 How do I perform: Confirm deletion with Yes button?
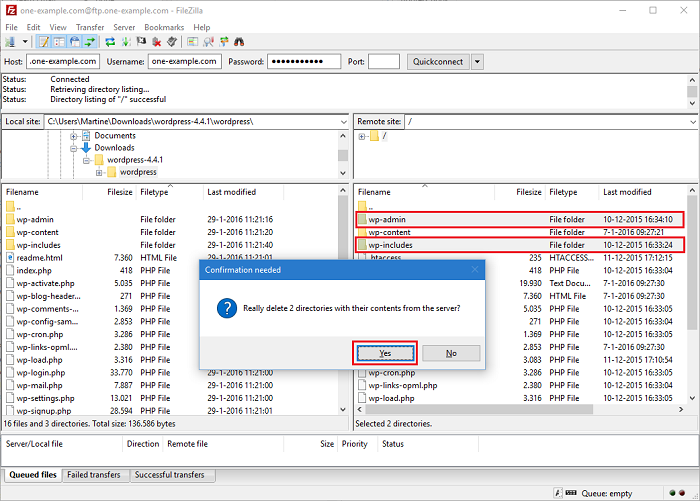click(385, 353)
